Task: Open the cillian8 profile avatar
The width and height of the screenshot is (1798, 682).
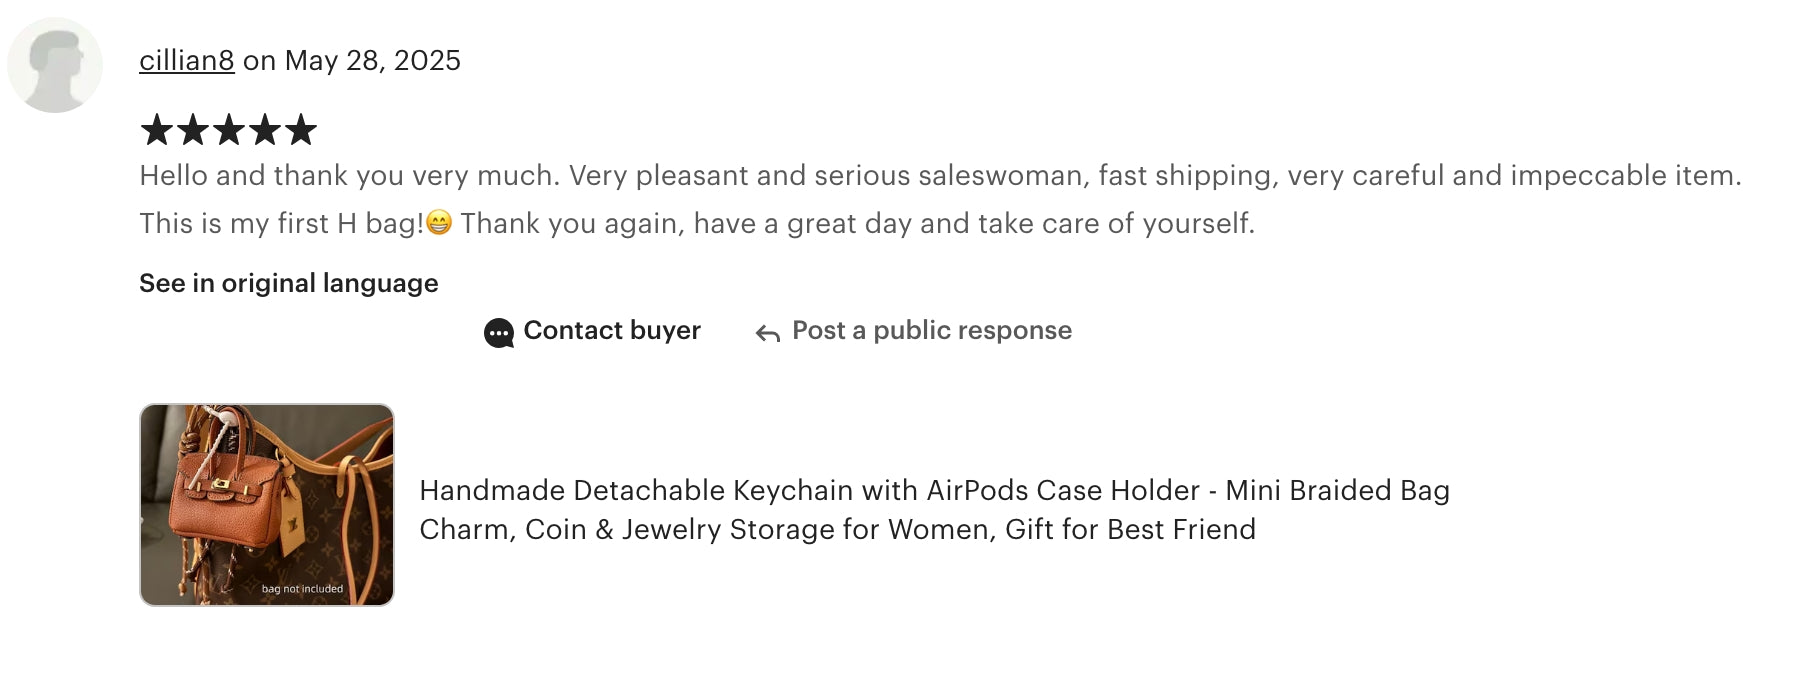Action: (55, 65)
